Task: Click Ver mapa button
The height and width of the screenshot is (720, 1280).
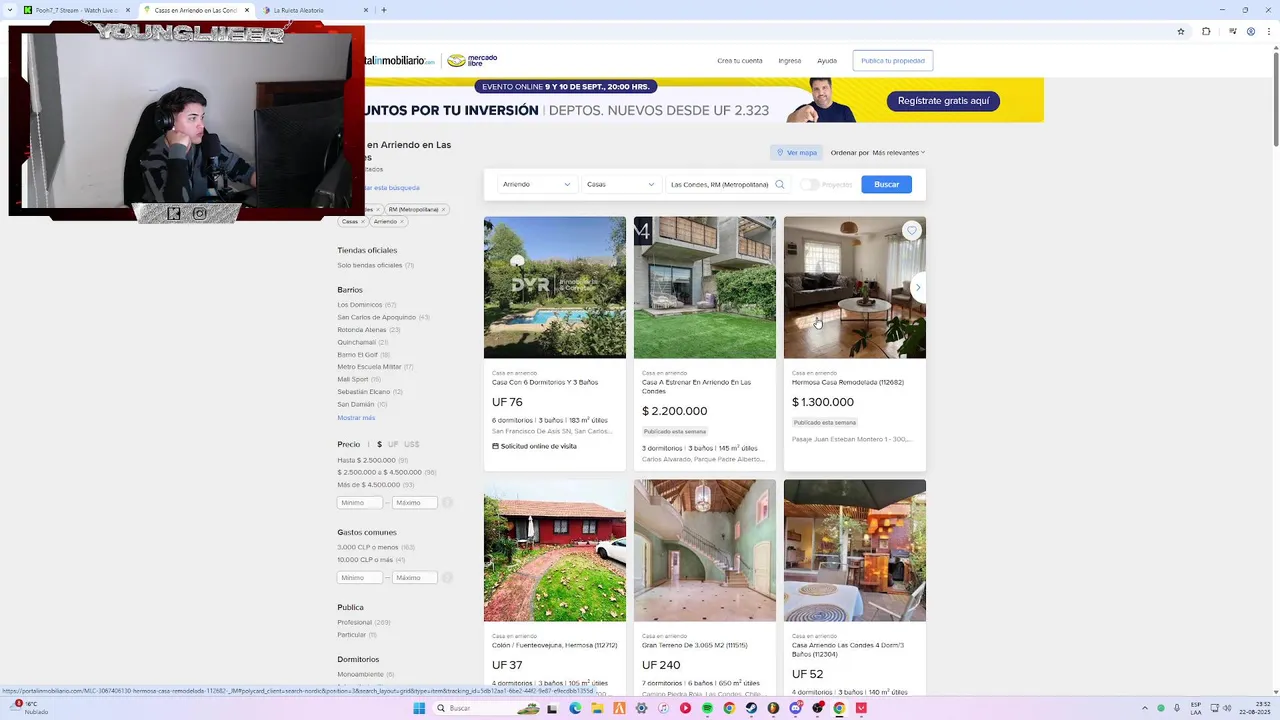Action: point(797,153)
